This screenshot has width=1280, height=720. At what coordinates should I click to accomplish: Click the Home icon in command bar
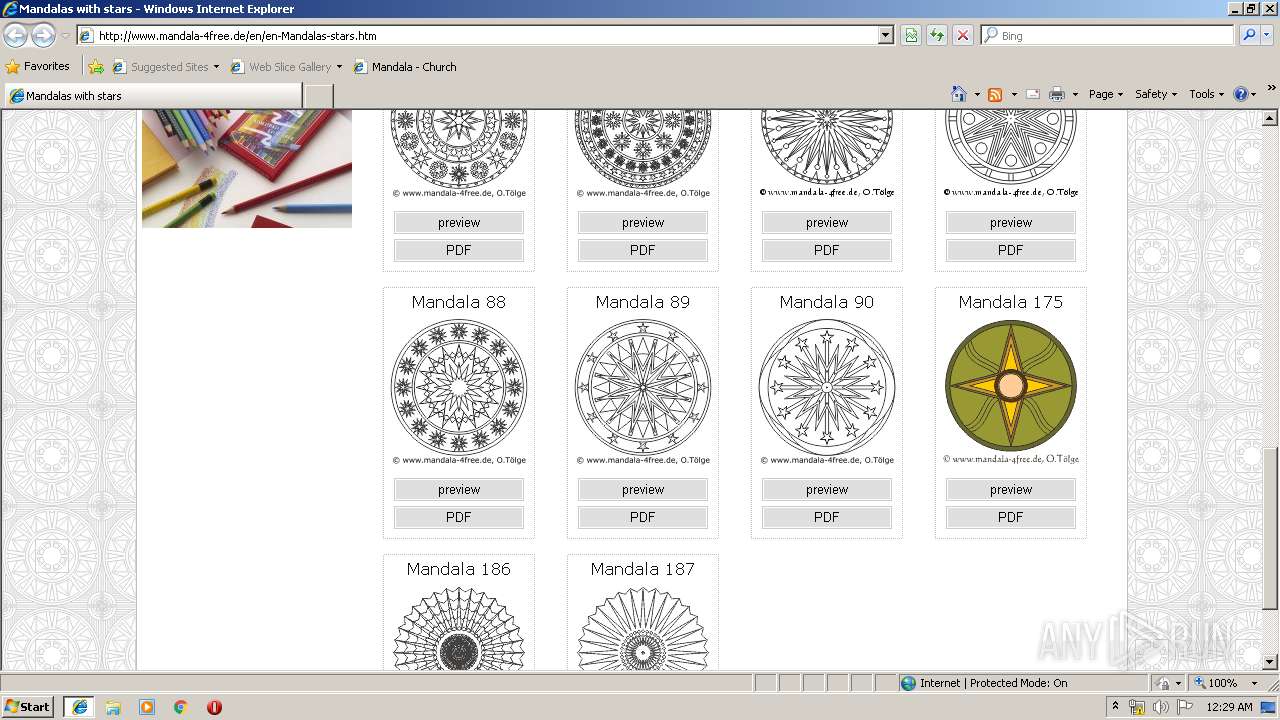point(959,94)
